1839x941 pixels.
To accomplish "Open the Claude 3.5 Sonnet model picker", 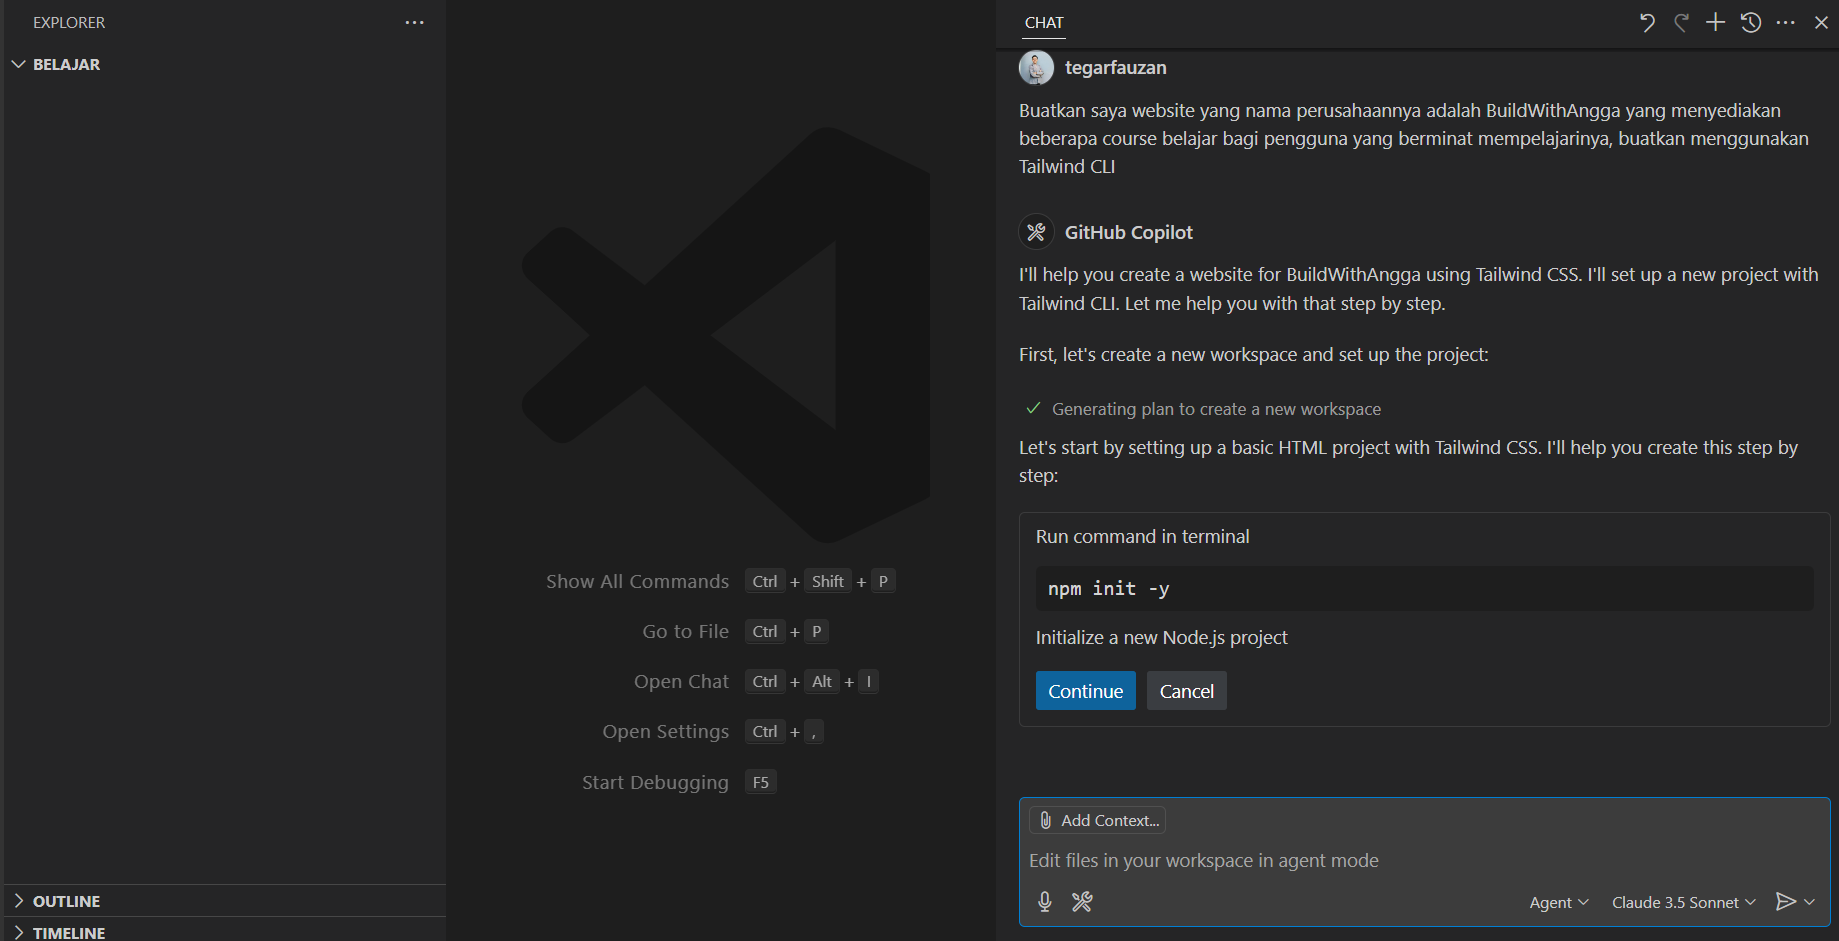I will [1684, 902].
